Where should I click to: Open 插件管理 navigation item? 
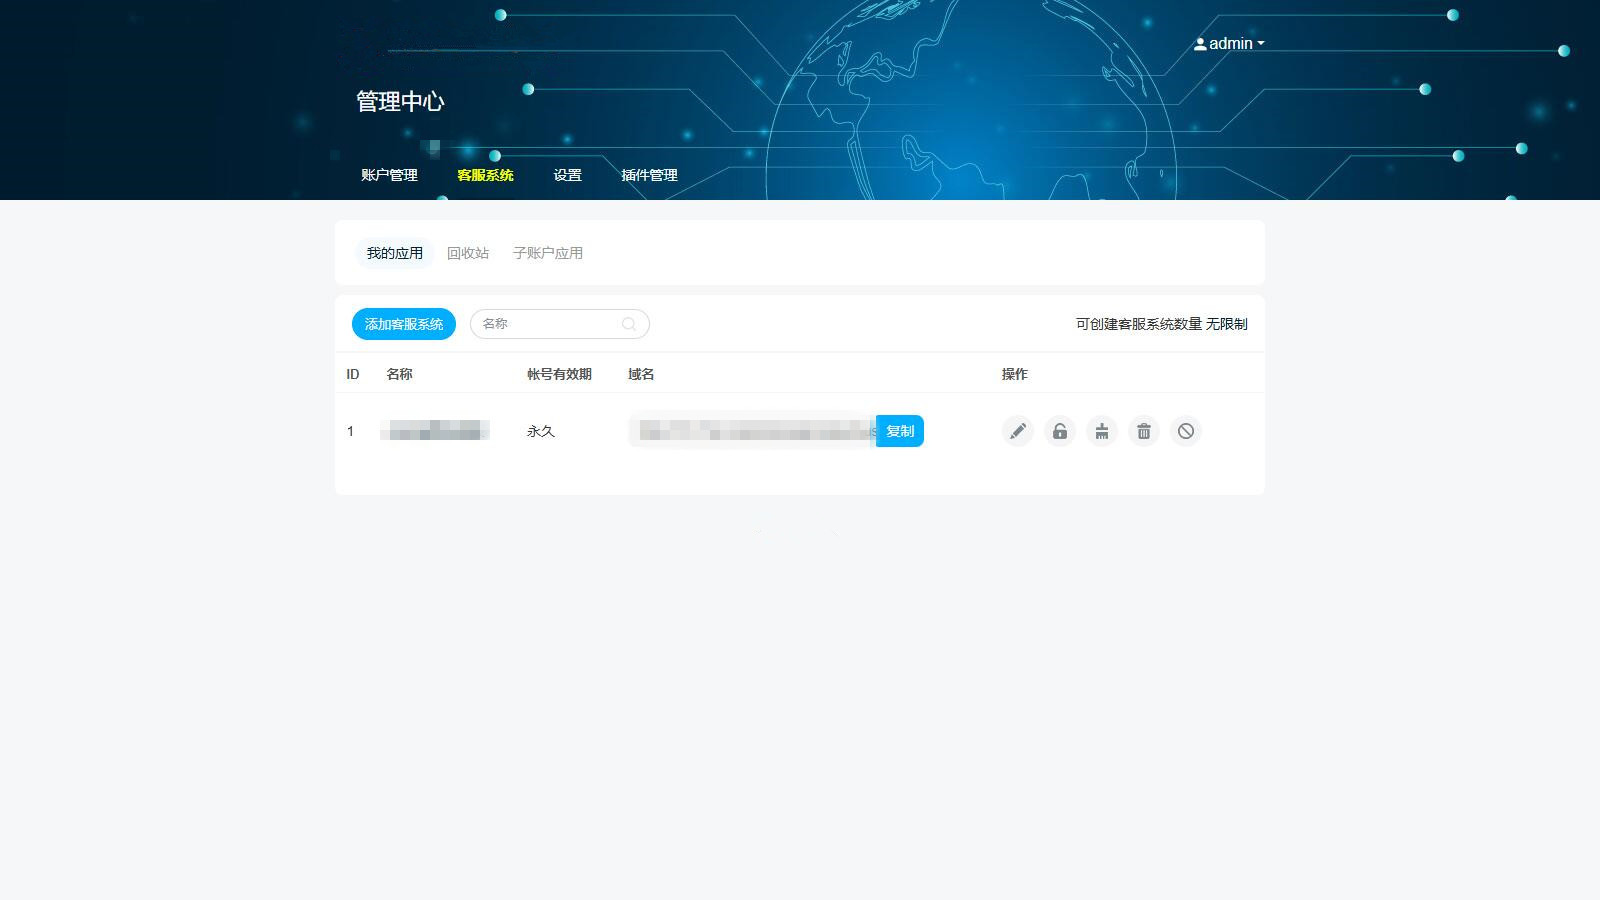coord(649,175)
